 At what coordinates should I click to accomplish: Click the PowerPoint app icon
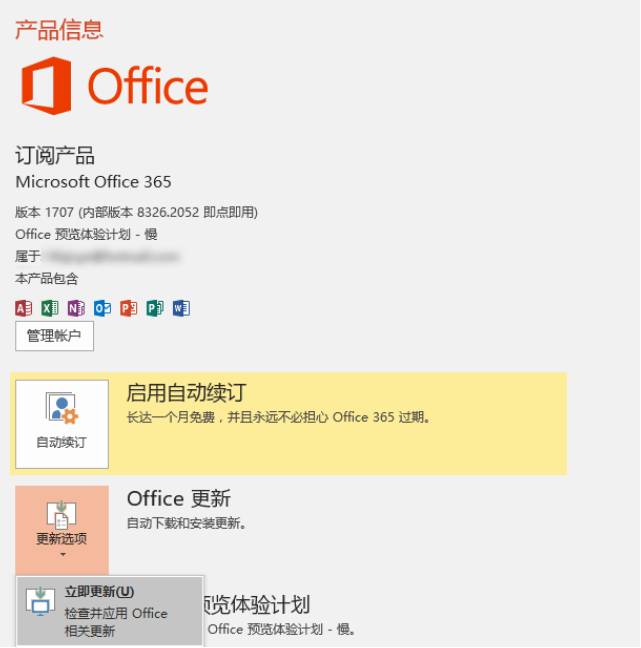129,308
